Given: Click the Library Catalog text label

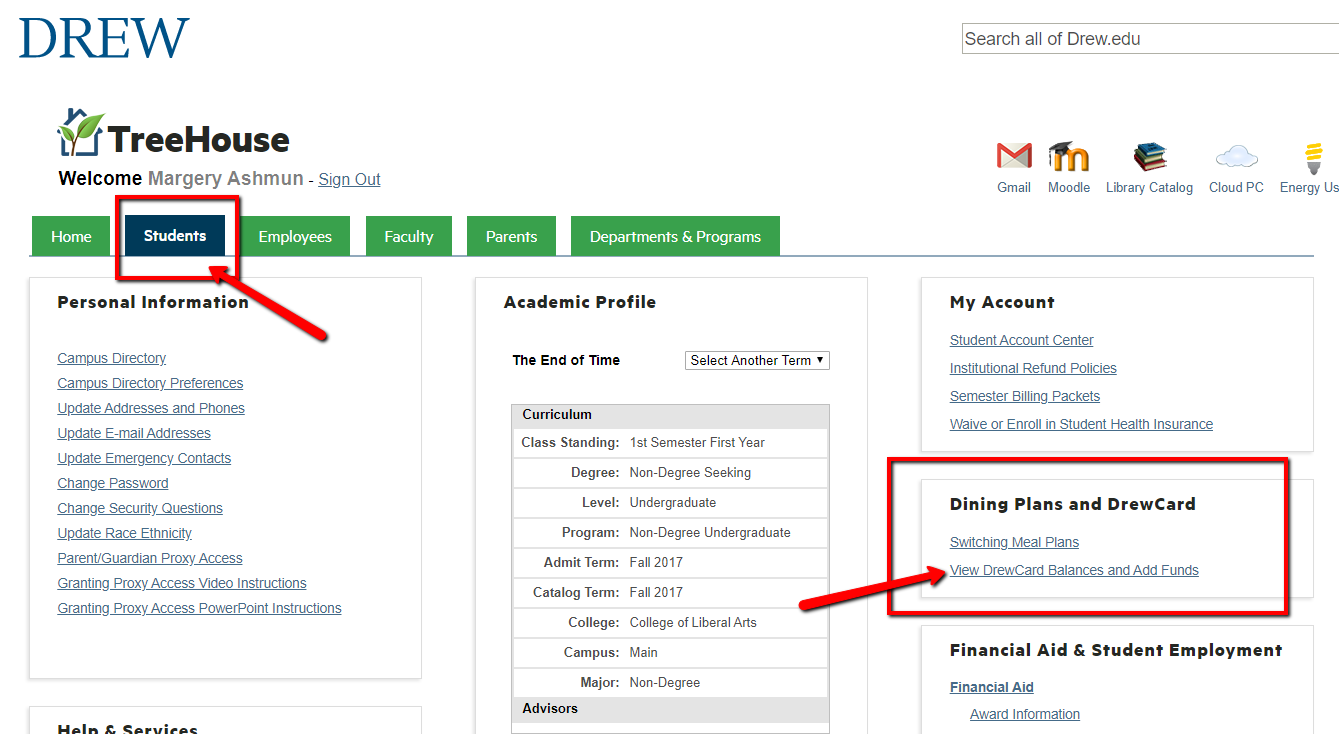Looking at the screenshot, I should pos(1149,187).
